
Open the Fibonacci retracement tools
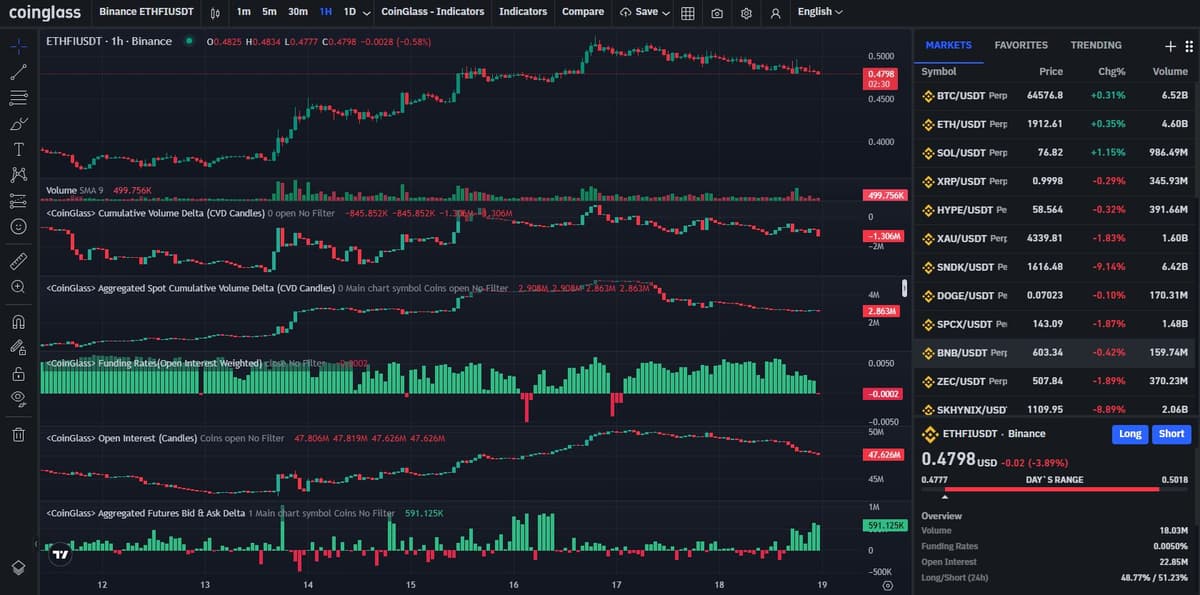click(x=18, y=98)
